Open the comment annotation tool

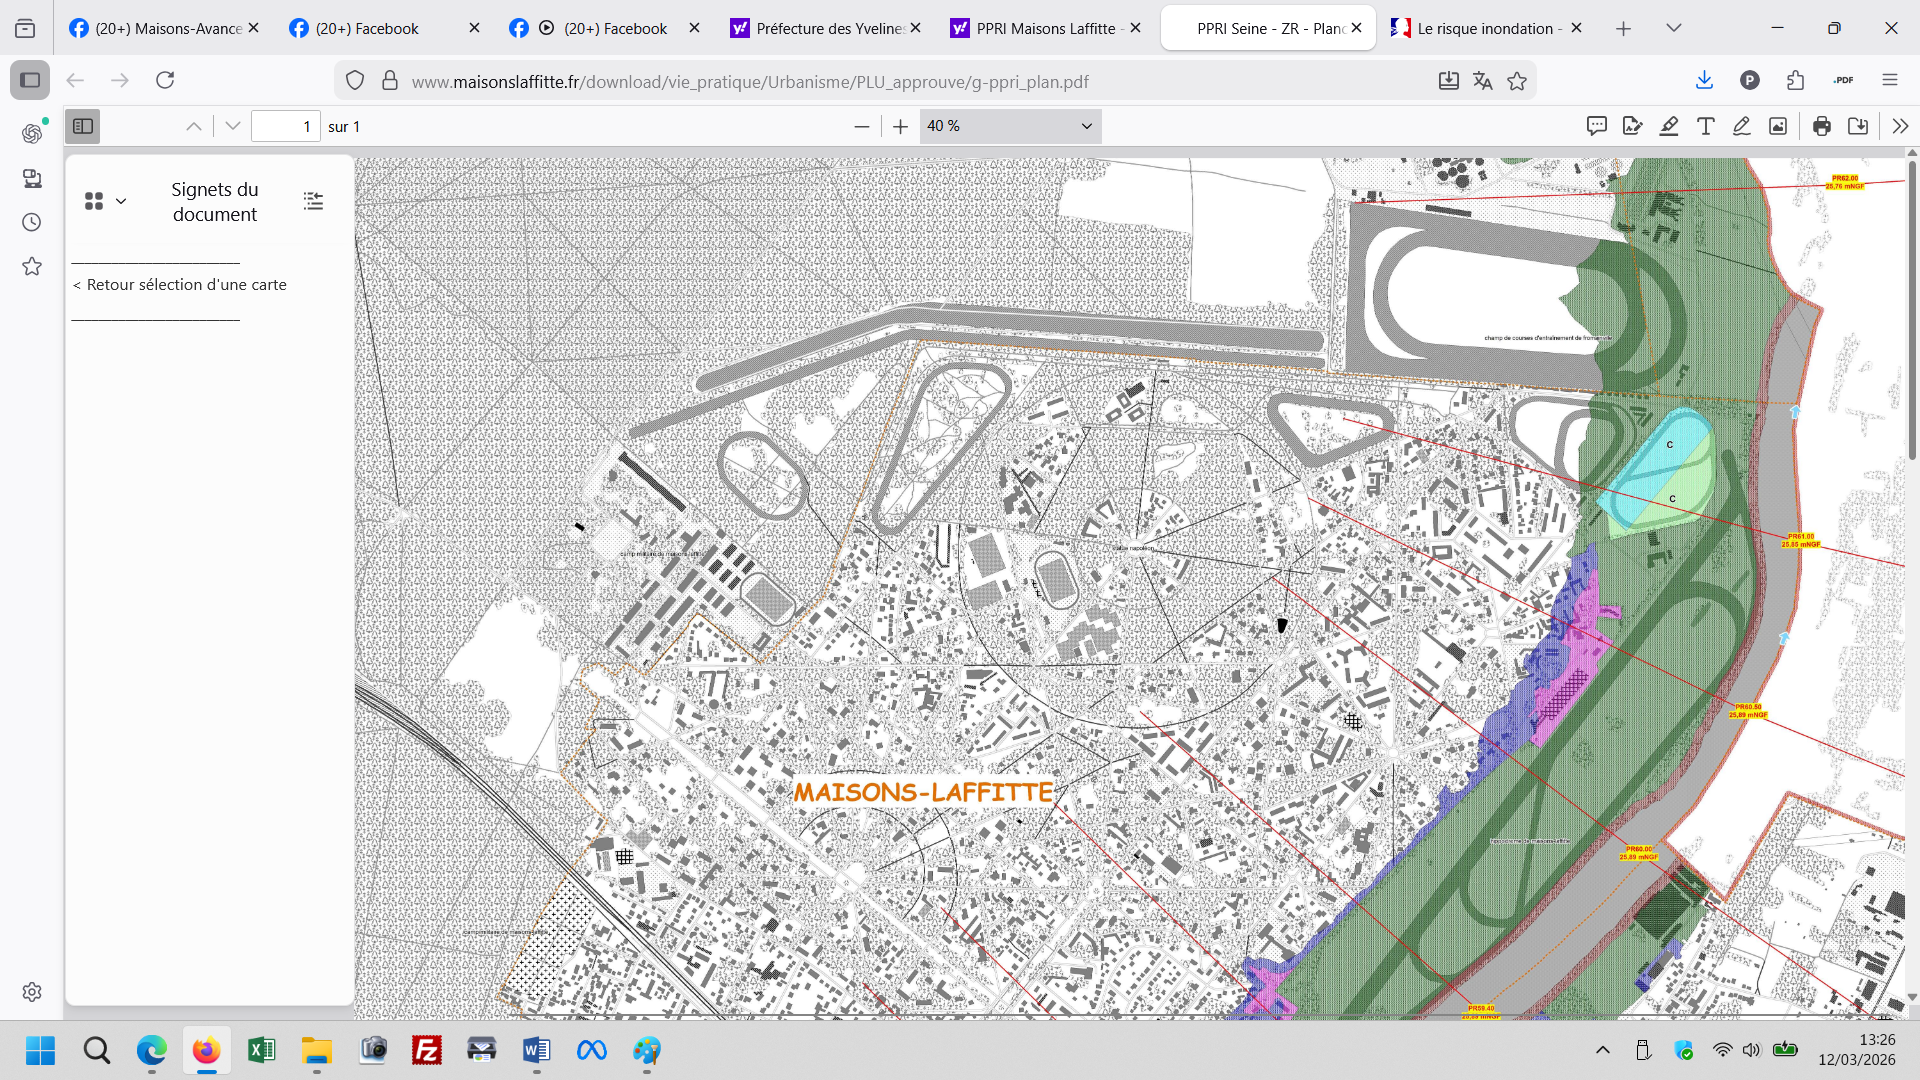1597,126
